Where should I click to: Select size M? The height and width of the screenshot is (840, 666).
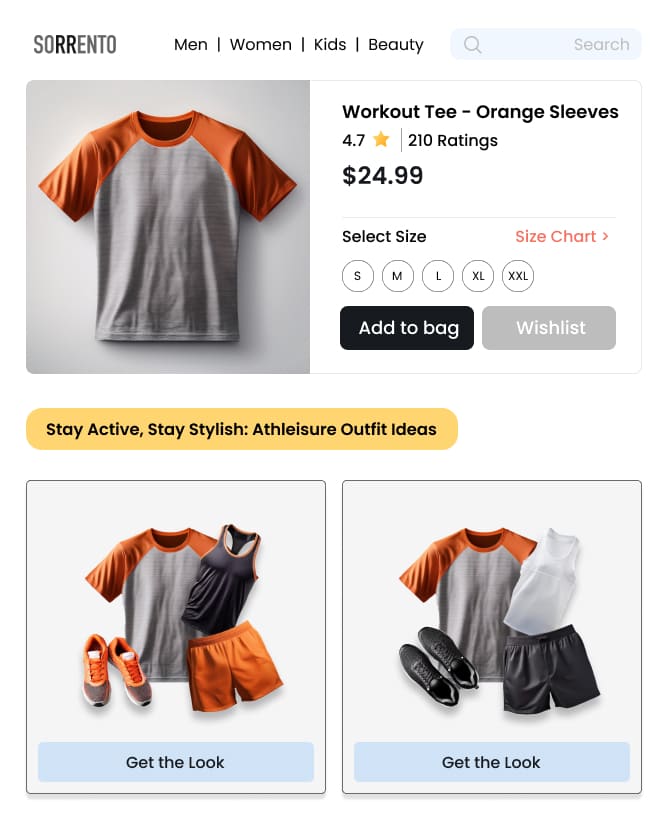coord(398,276)
